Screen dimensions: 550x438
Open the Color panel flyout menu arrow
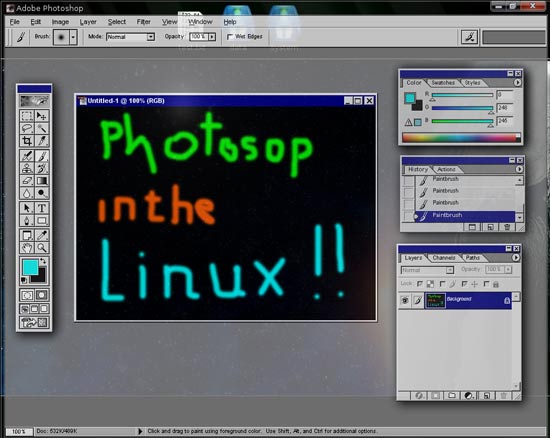pyautogui.click(x=517, y=82)
